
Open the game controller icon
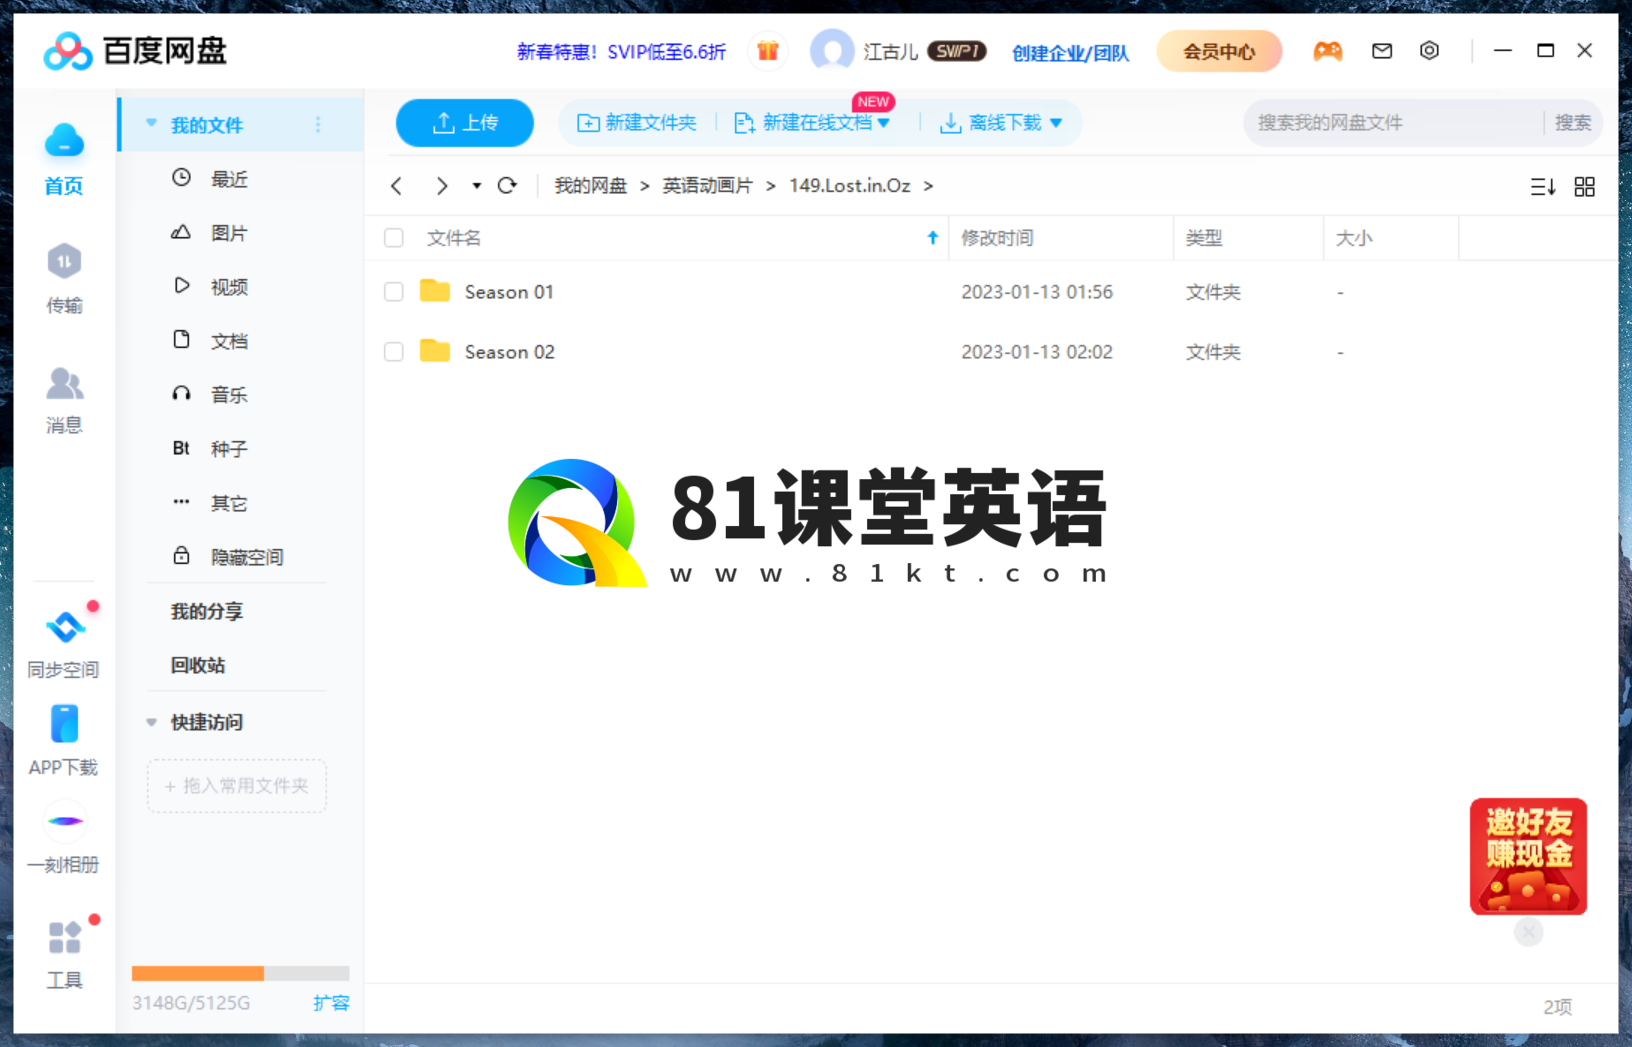(1327, 51)
